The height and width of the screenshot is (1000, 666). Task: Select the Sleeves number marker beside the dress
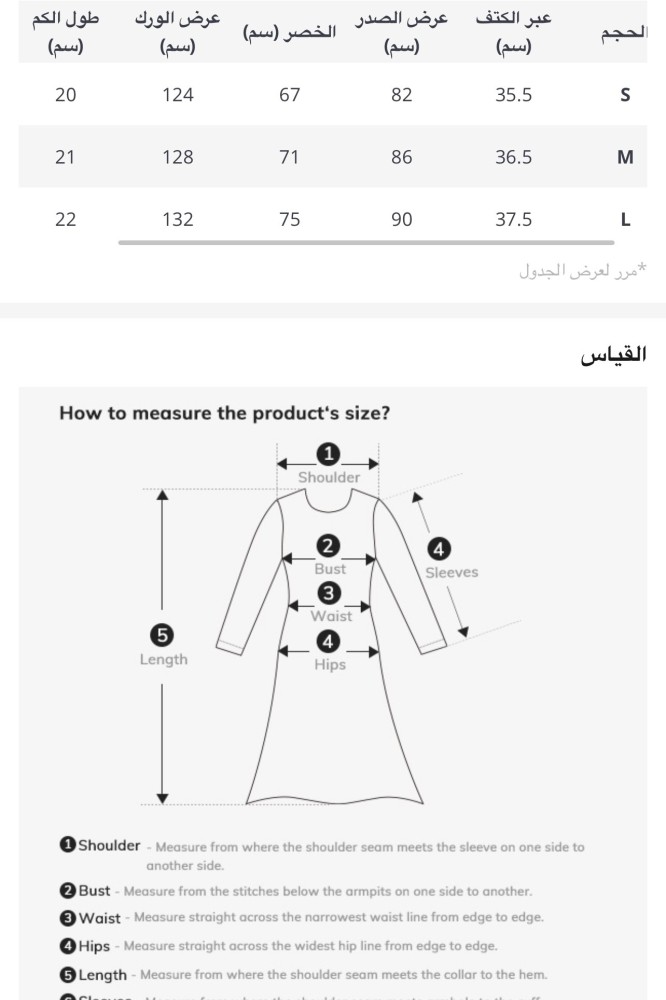click(438, 549)
